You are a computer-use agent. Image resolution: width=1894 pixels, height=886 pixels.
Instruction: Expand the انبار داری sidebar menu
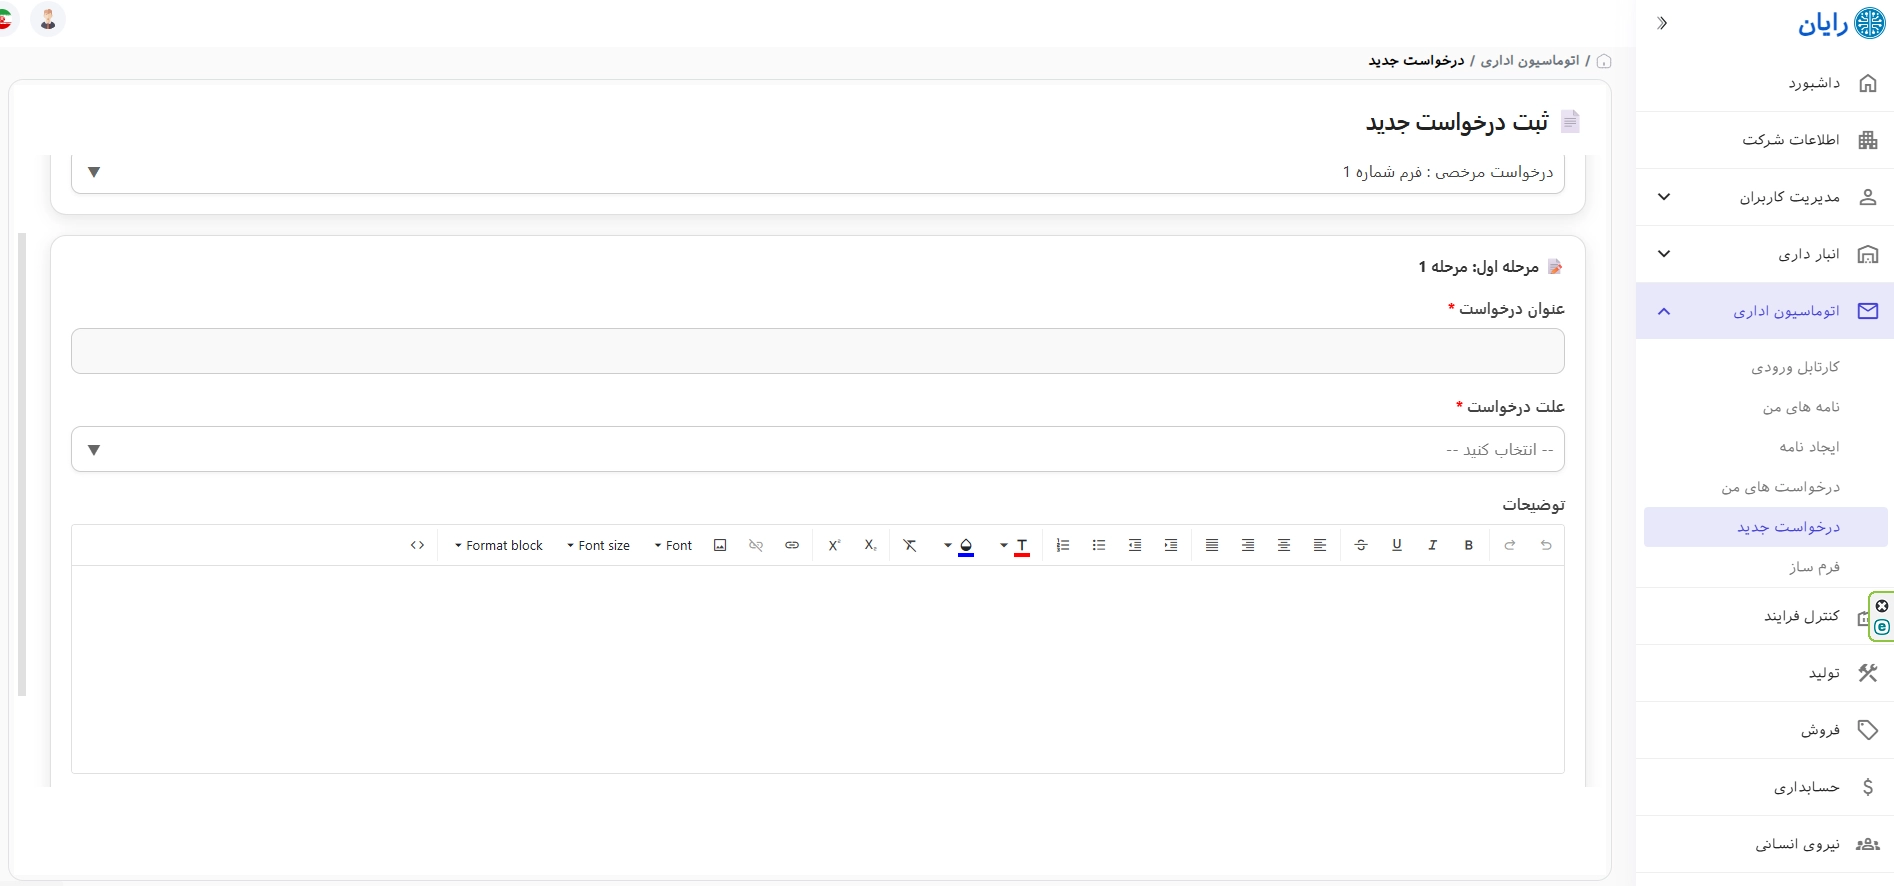tap(1765, 254)
